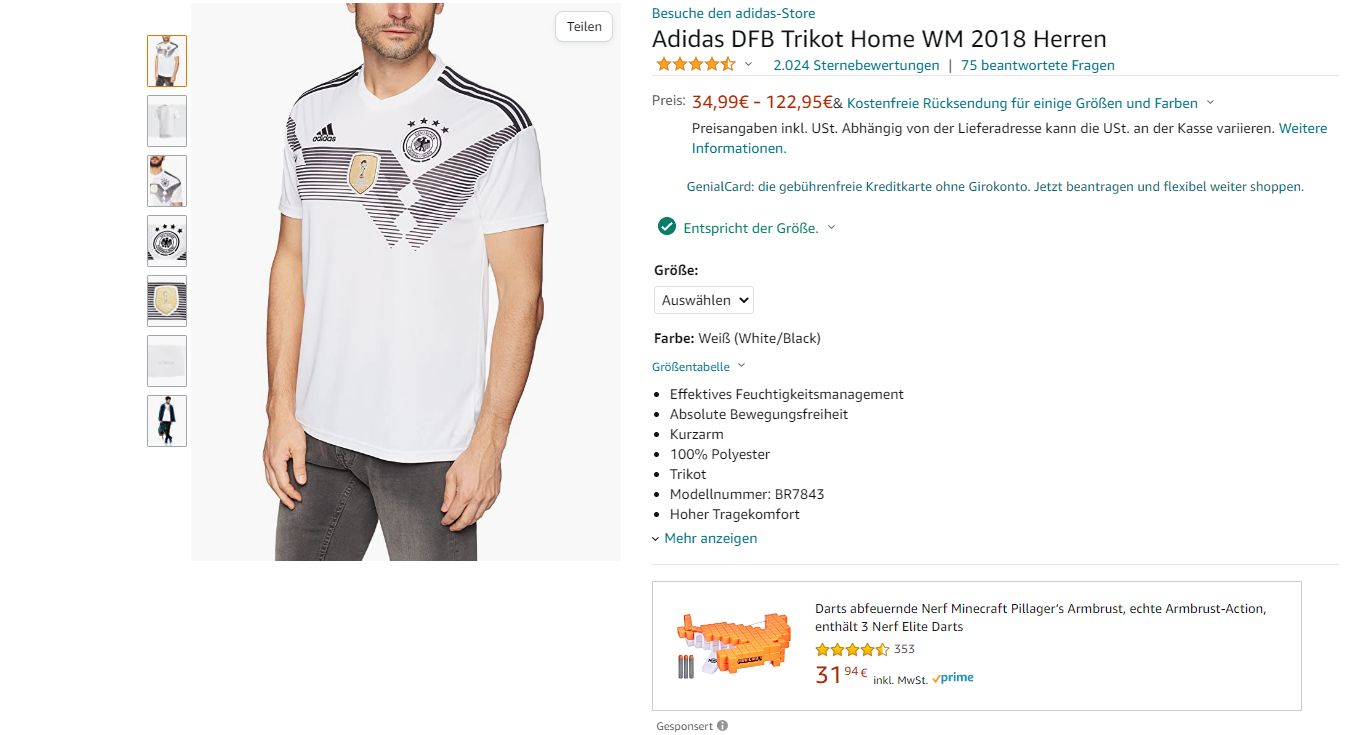Expand "Entspricht der Größe" fit feedback
Viewport: 1354px width, 735px height.
coord(831,228)
